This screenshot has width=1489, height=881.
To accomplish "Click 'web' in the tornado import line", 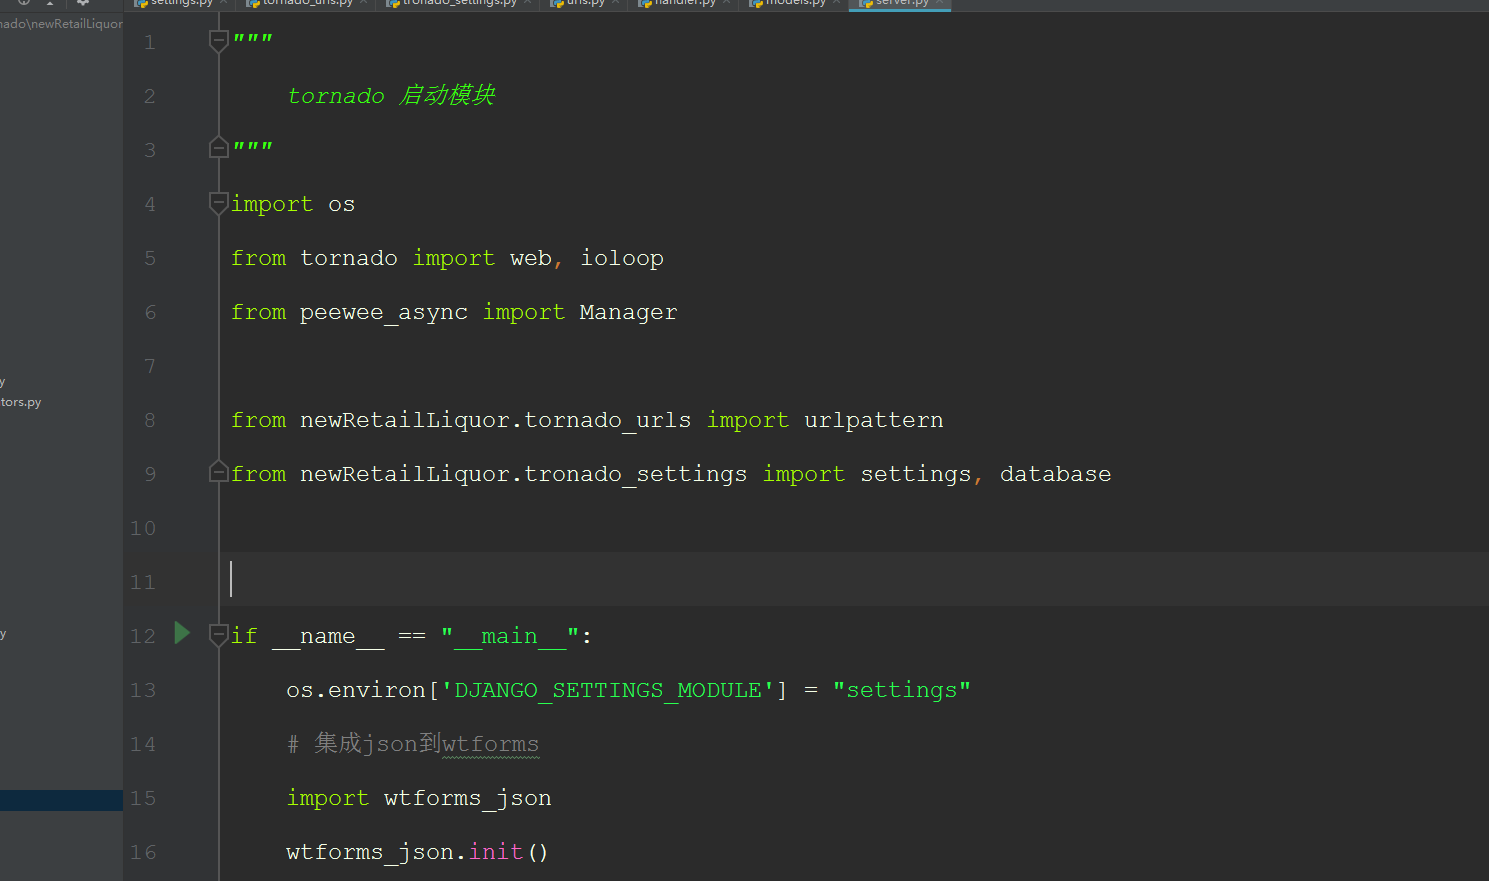I will tap(530, 258).
